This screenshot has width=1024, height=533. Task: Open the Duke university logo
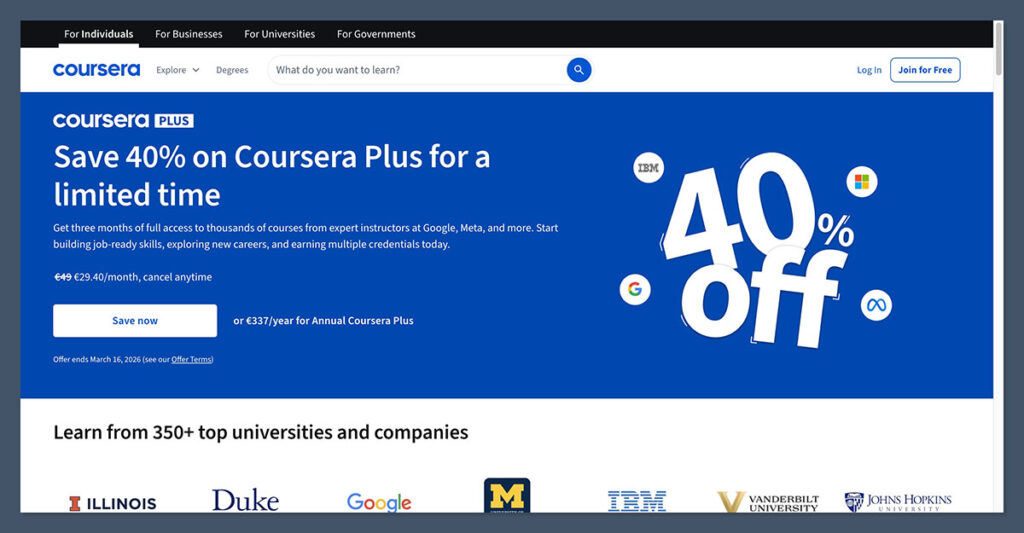click(x=246, y=500)
